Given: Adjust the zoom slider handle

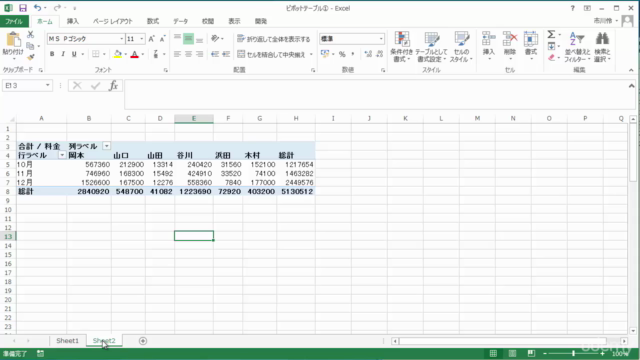Looking at the screenshot, I should [573, 353].
